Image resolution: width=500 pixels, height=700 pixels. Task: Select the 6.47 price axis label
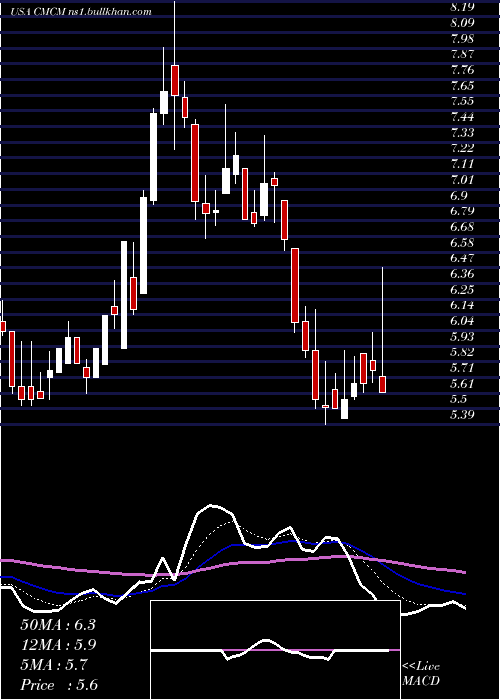tap(462, 258)
